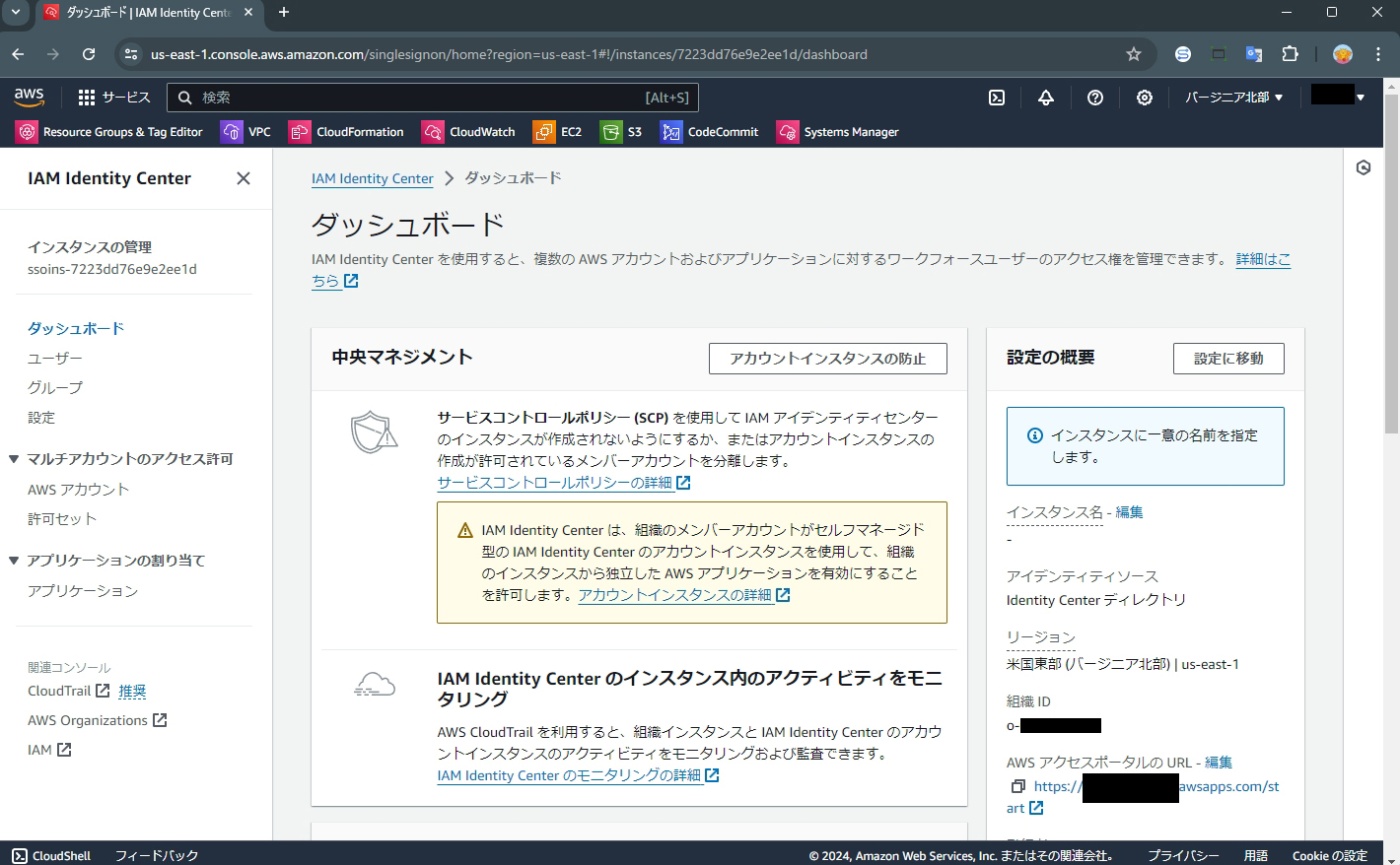This screenshot has height=865, width=1400.
Task: Open the settings gear icon in AWS header
Action: 1144,97
